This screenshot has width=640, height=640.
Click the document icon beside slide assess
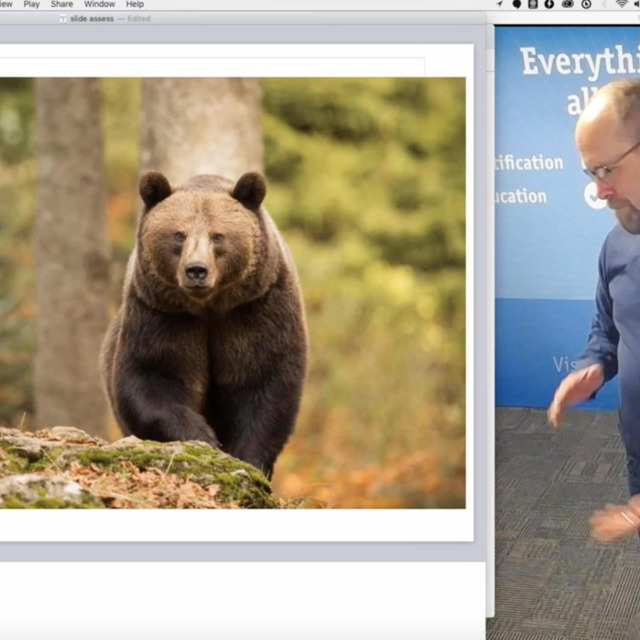coord(63,18)
